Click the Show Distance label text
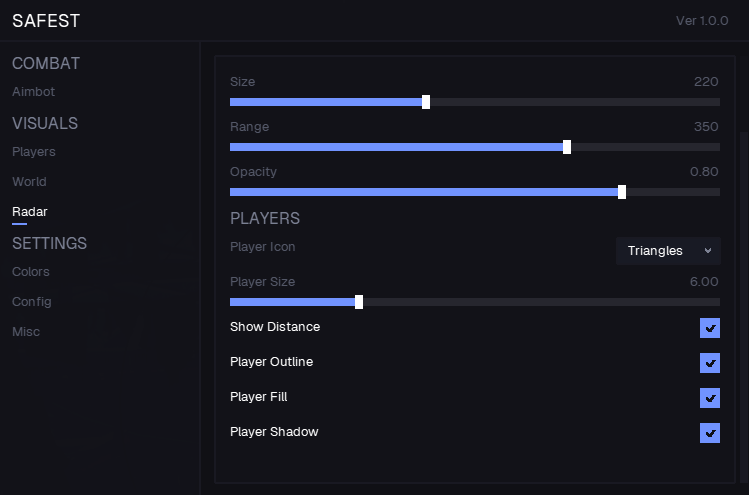This screenshot has width=749, height=495. click(275, 327)
